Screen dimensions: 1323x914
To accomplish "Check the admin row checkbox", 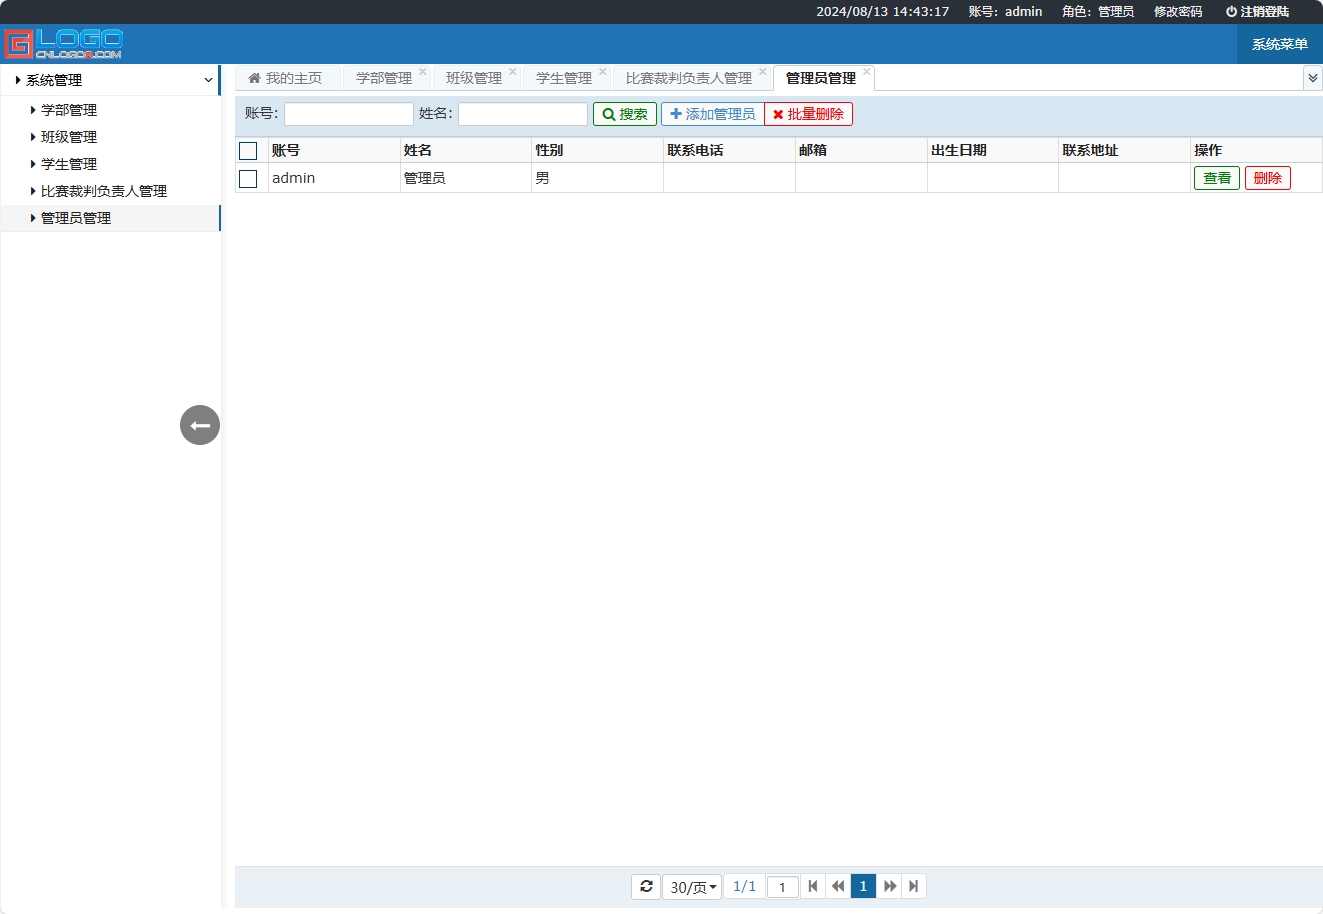I will (x=248, y=179).
